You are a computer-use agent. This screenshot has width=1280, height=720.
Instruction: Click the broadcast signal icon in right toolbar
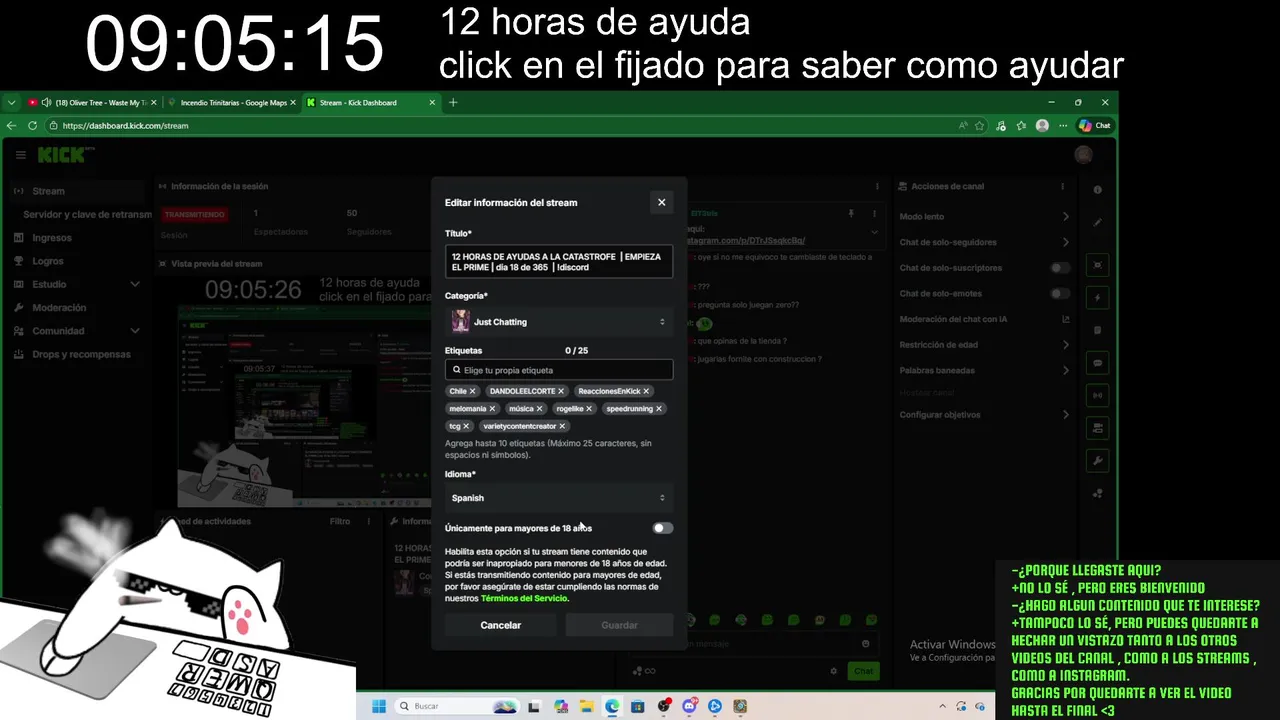[x=1098, y=395]
